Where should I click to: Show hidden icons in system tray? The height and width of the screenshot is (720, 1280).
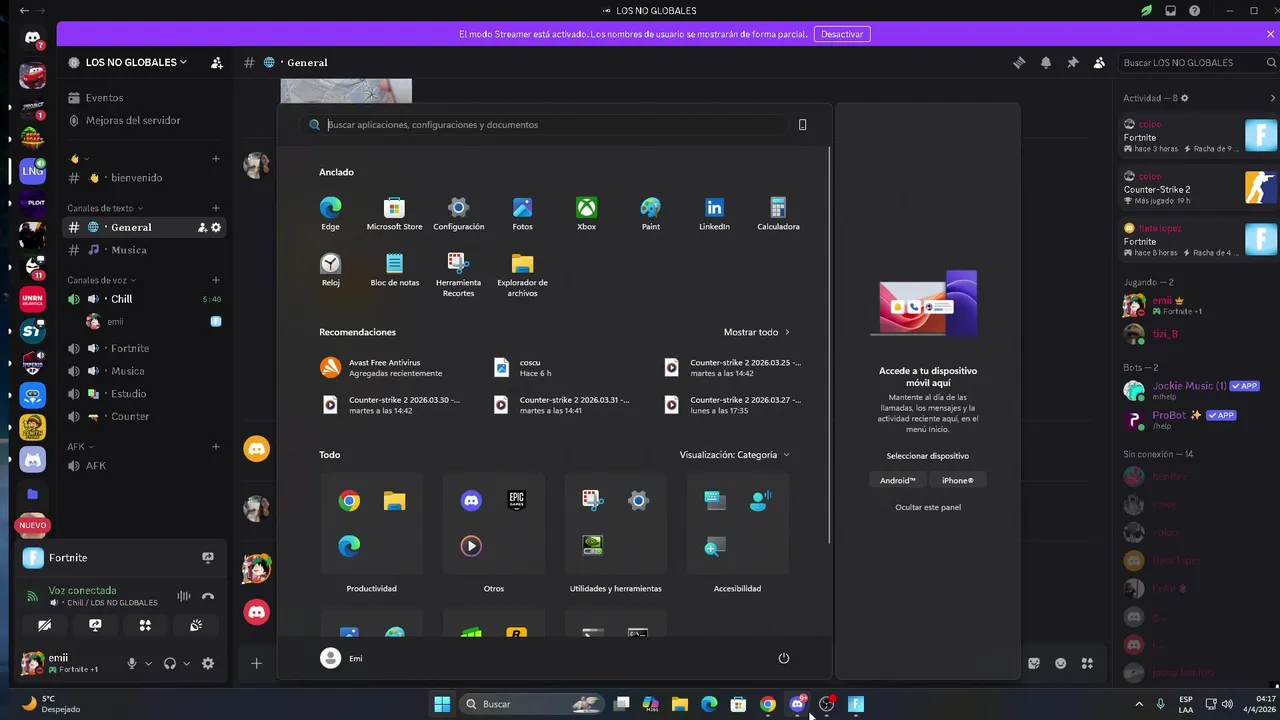tap(1138, 704)
